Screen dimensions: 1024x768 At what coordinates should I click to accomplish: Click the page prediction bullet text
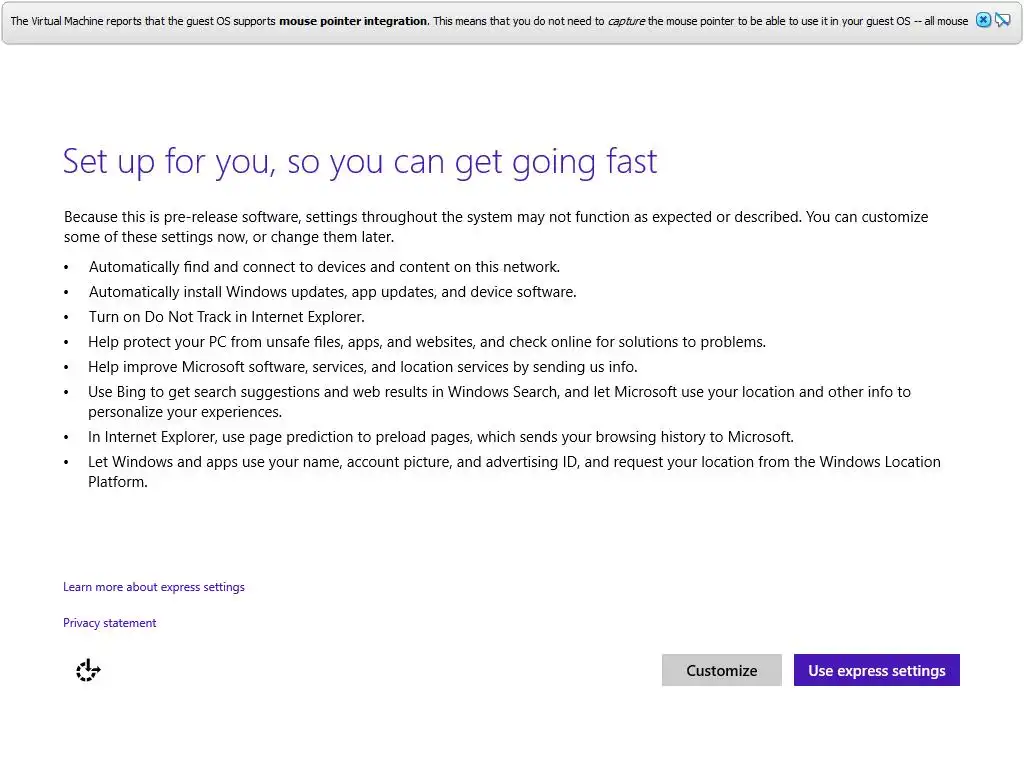tap(441, 437)
